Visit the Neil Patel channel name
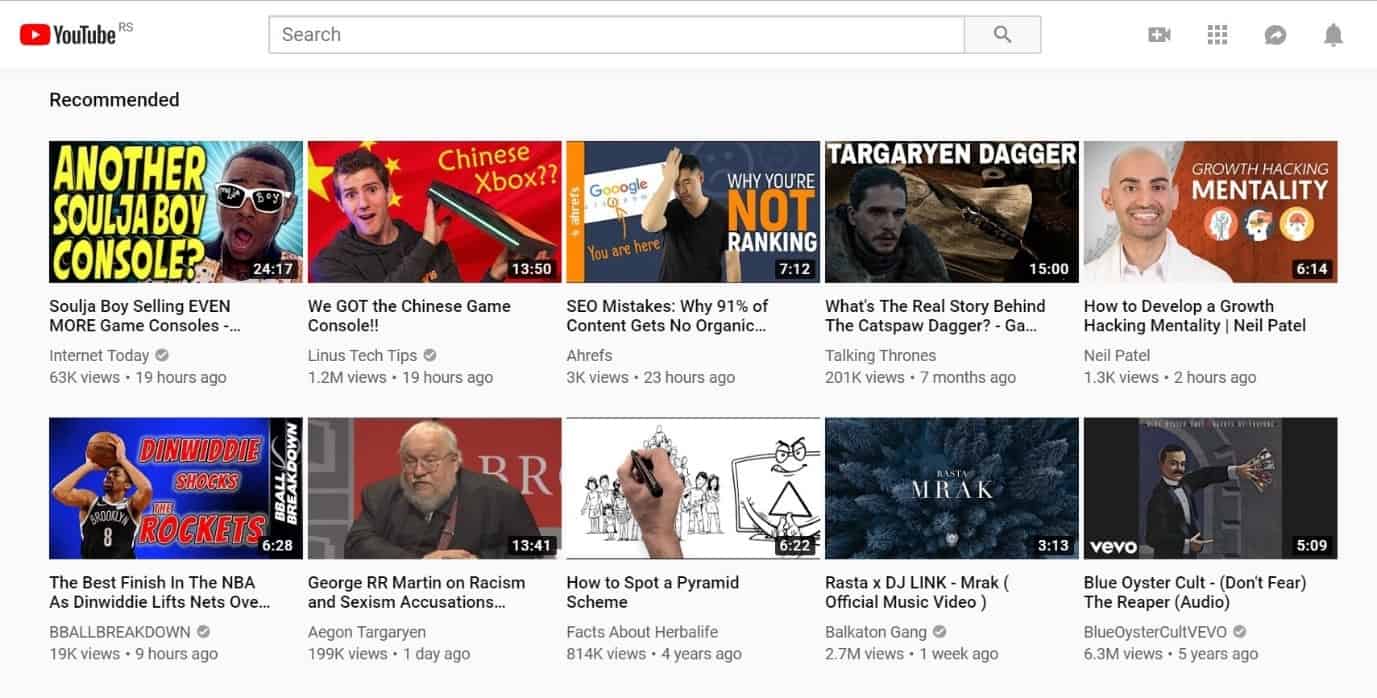 [1117, 355]
